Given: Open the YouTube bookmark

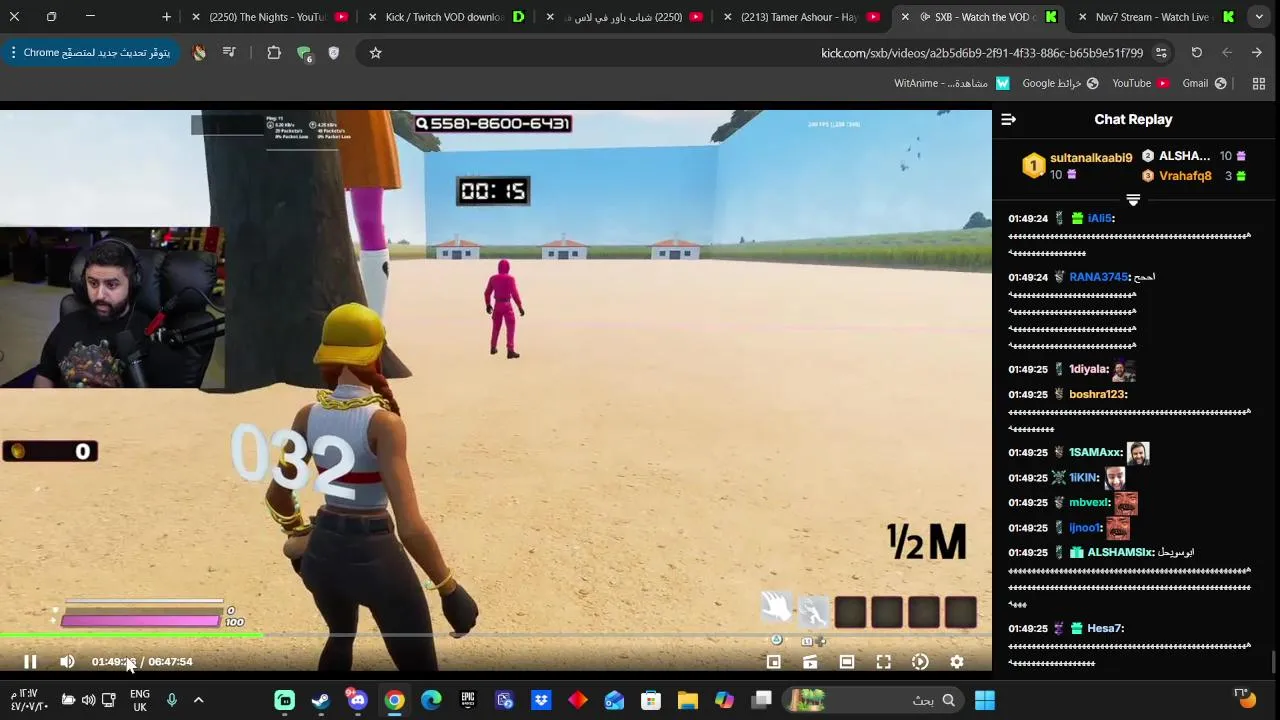Looking at the screenshot, I should click(x=1140, y=84).
